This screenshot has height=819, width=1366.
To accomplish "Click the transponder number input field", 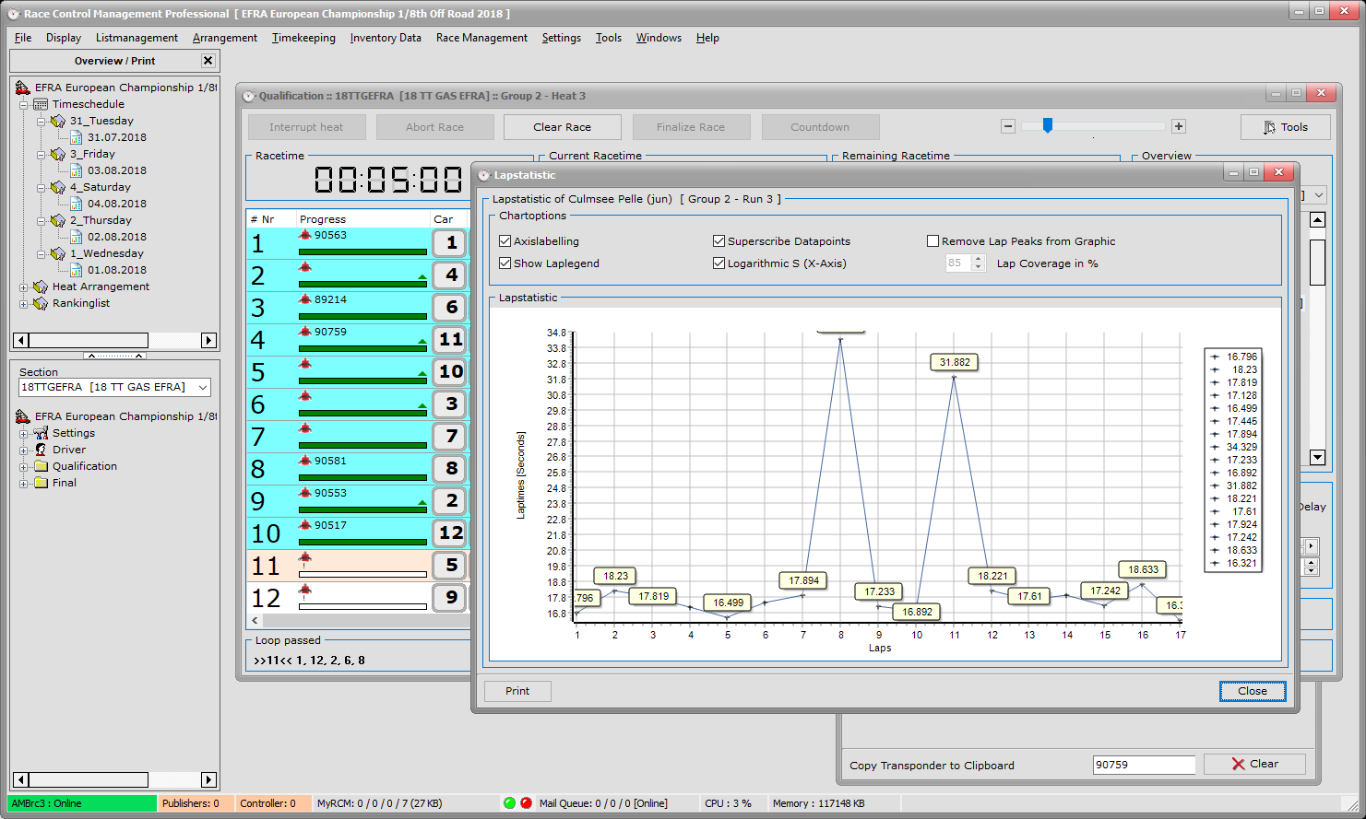I will tap(1143, 765).
